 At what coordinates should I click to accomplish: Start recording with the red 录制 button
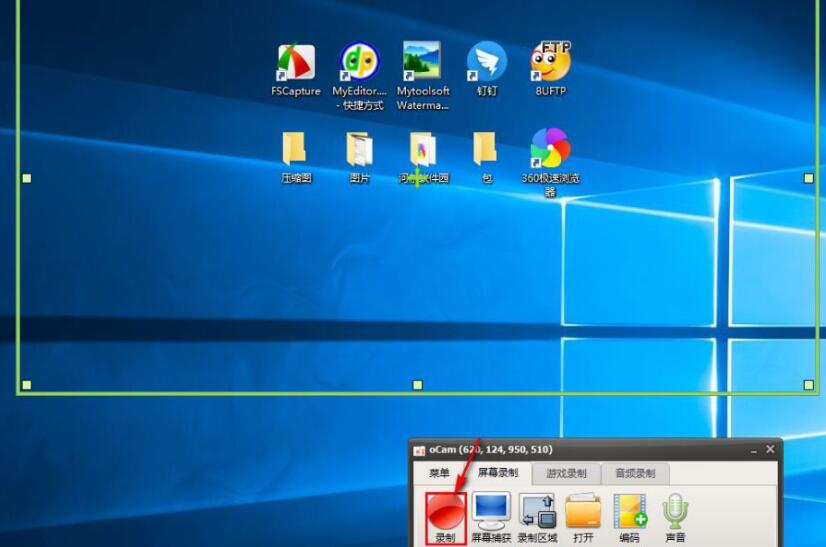446,519
